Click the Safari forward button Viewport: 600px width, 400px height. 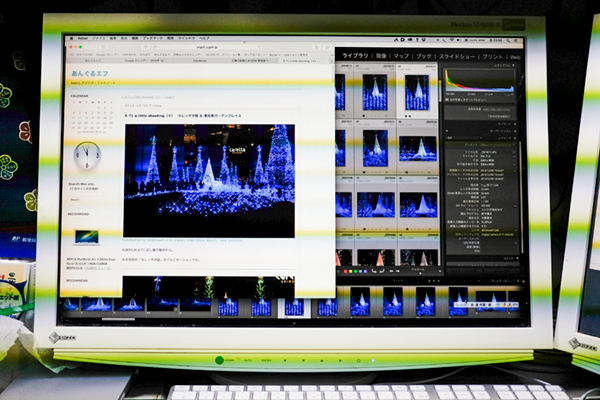point(95,47)
